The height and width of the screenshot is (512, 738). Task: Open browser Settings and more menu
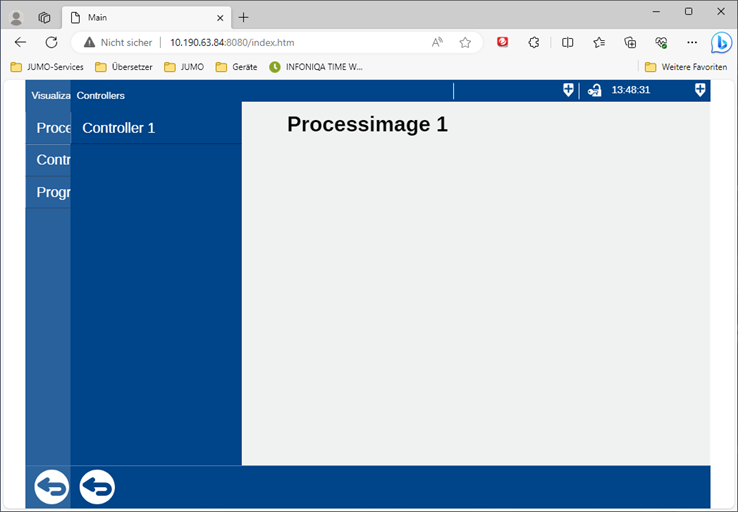pyautogui.click(x=692, y=43)
